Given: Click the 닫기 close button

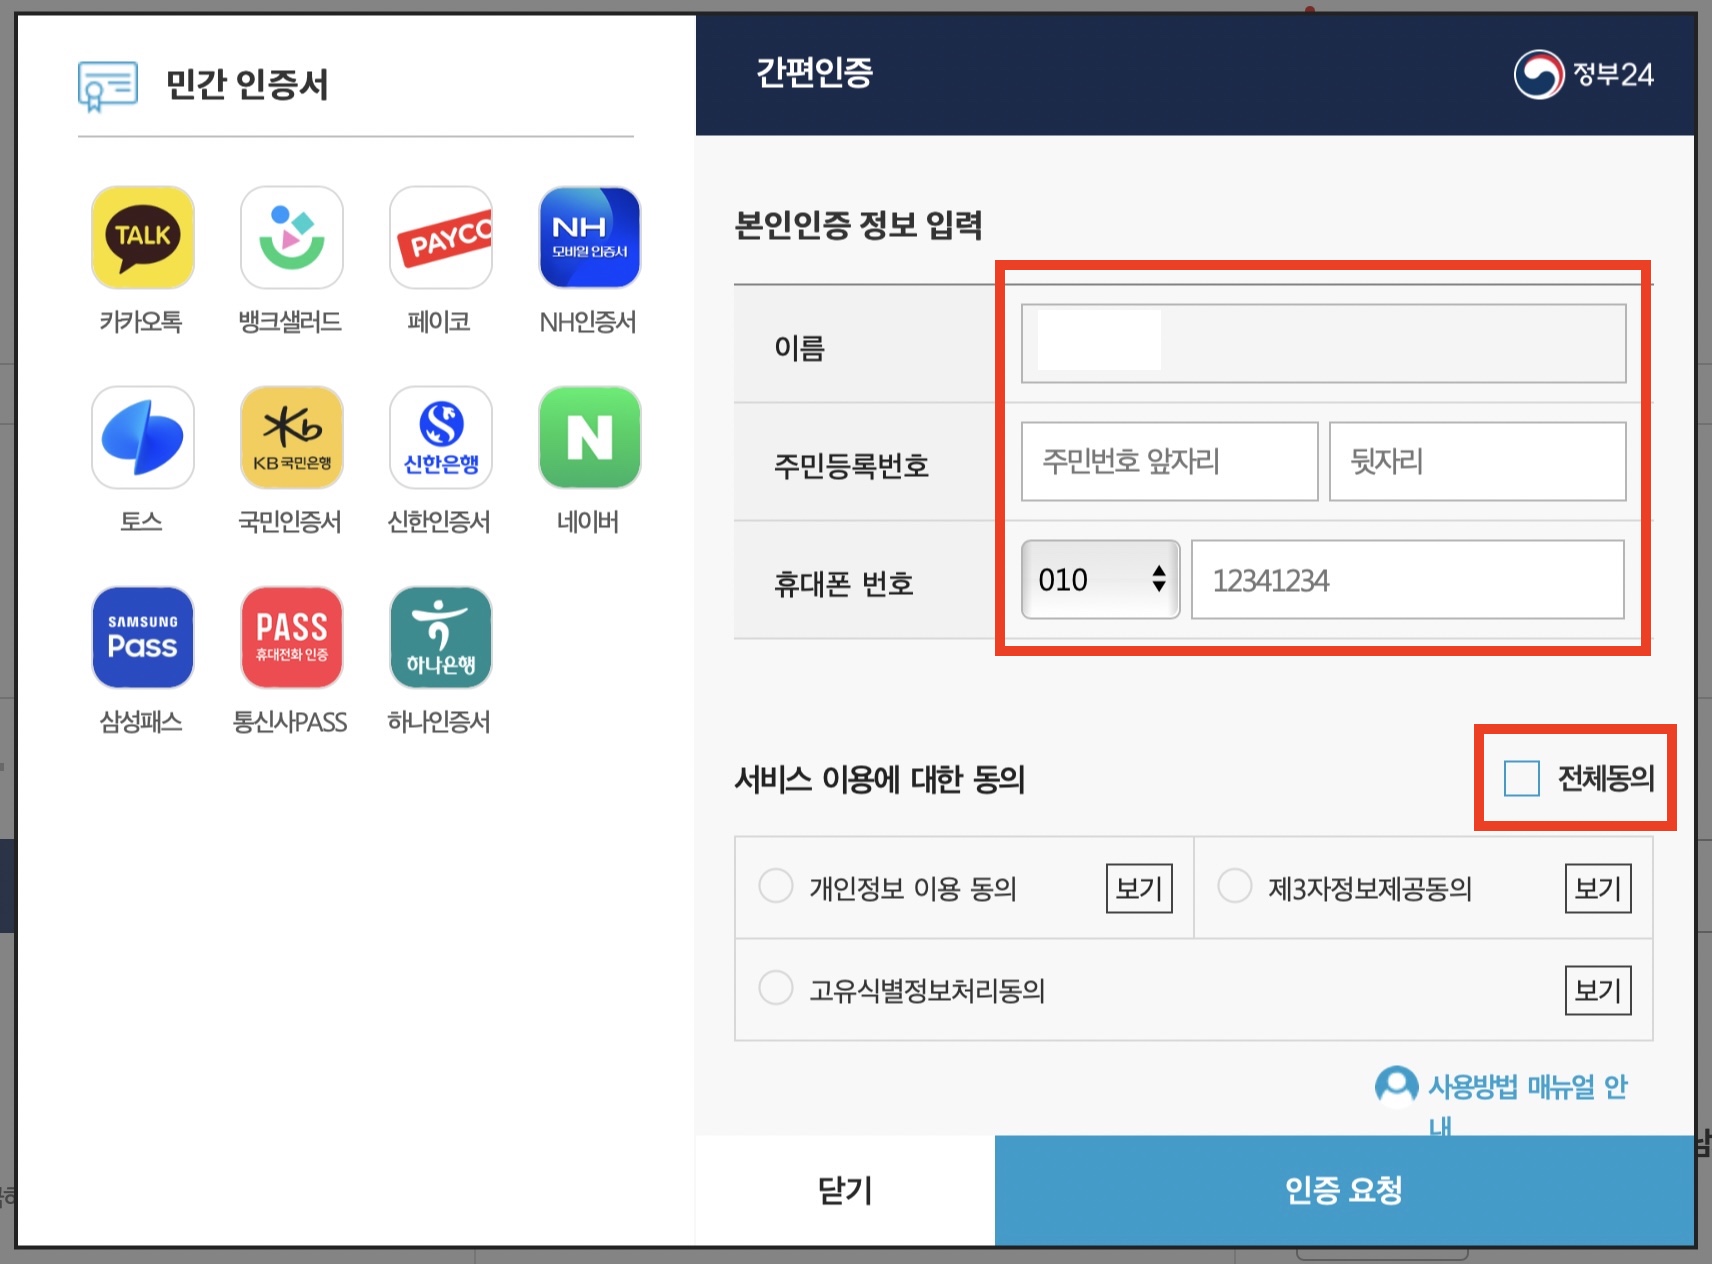Looking at the screenshot, I should pos(845,1190).
